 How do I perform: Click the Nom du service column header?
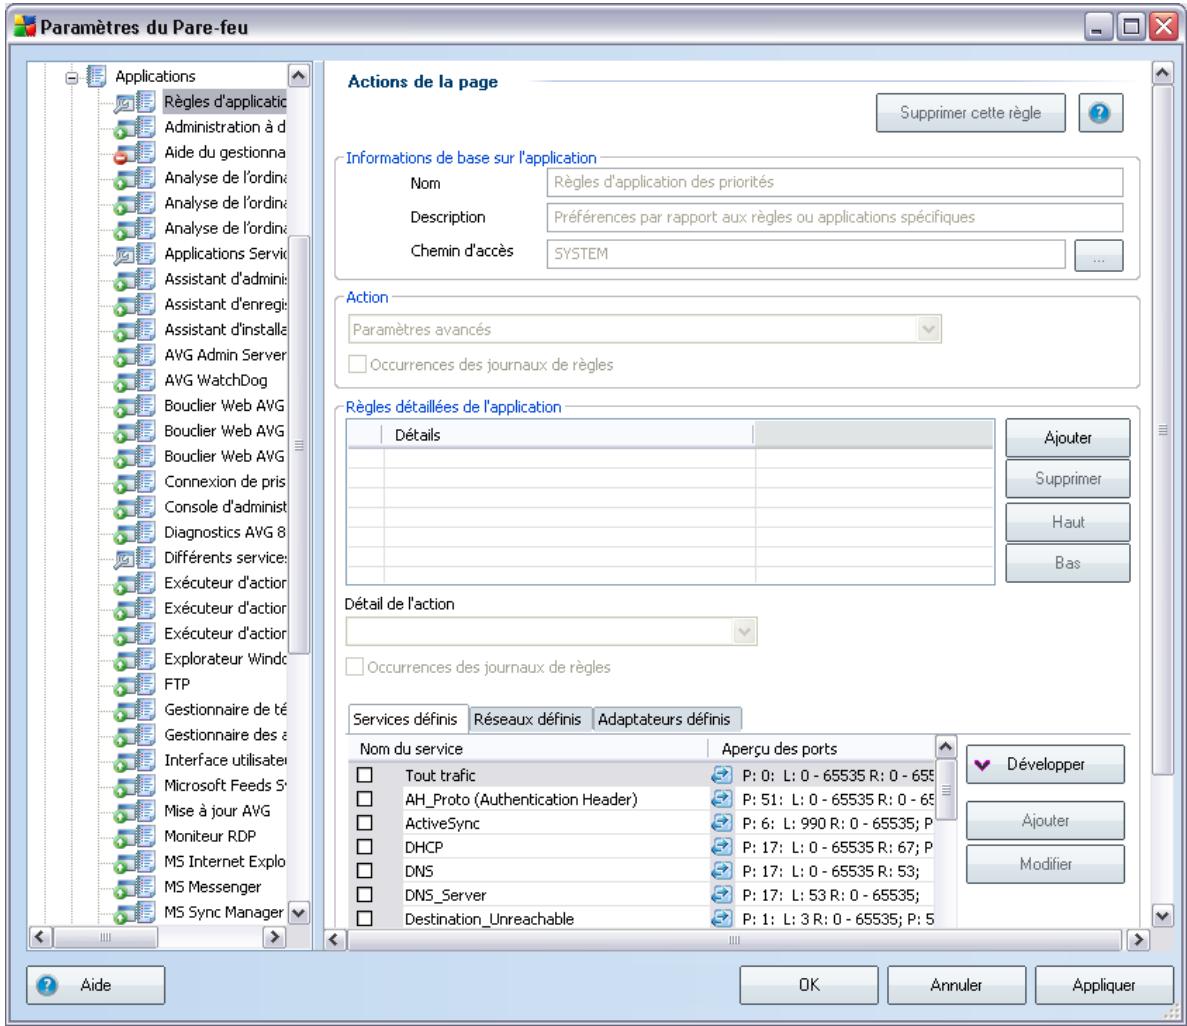click(528, 749)
